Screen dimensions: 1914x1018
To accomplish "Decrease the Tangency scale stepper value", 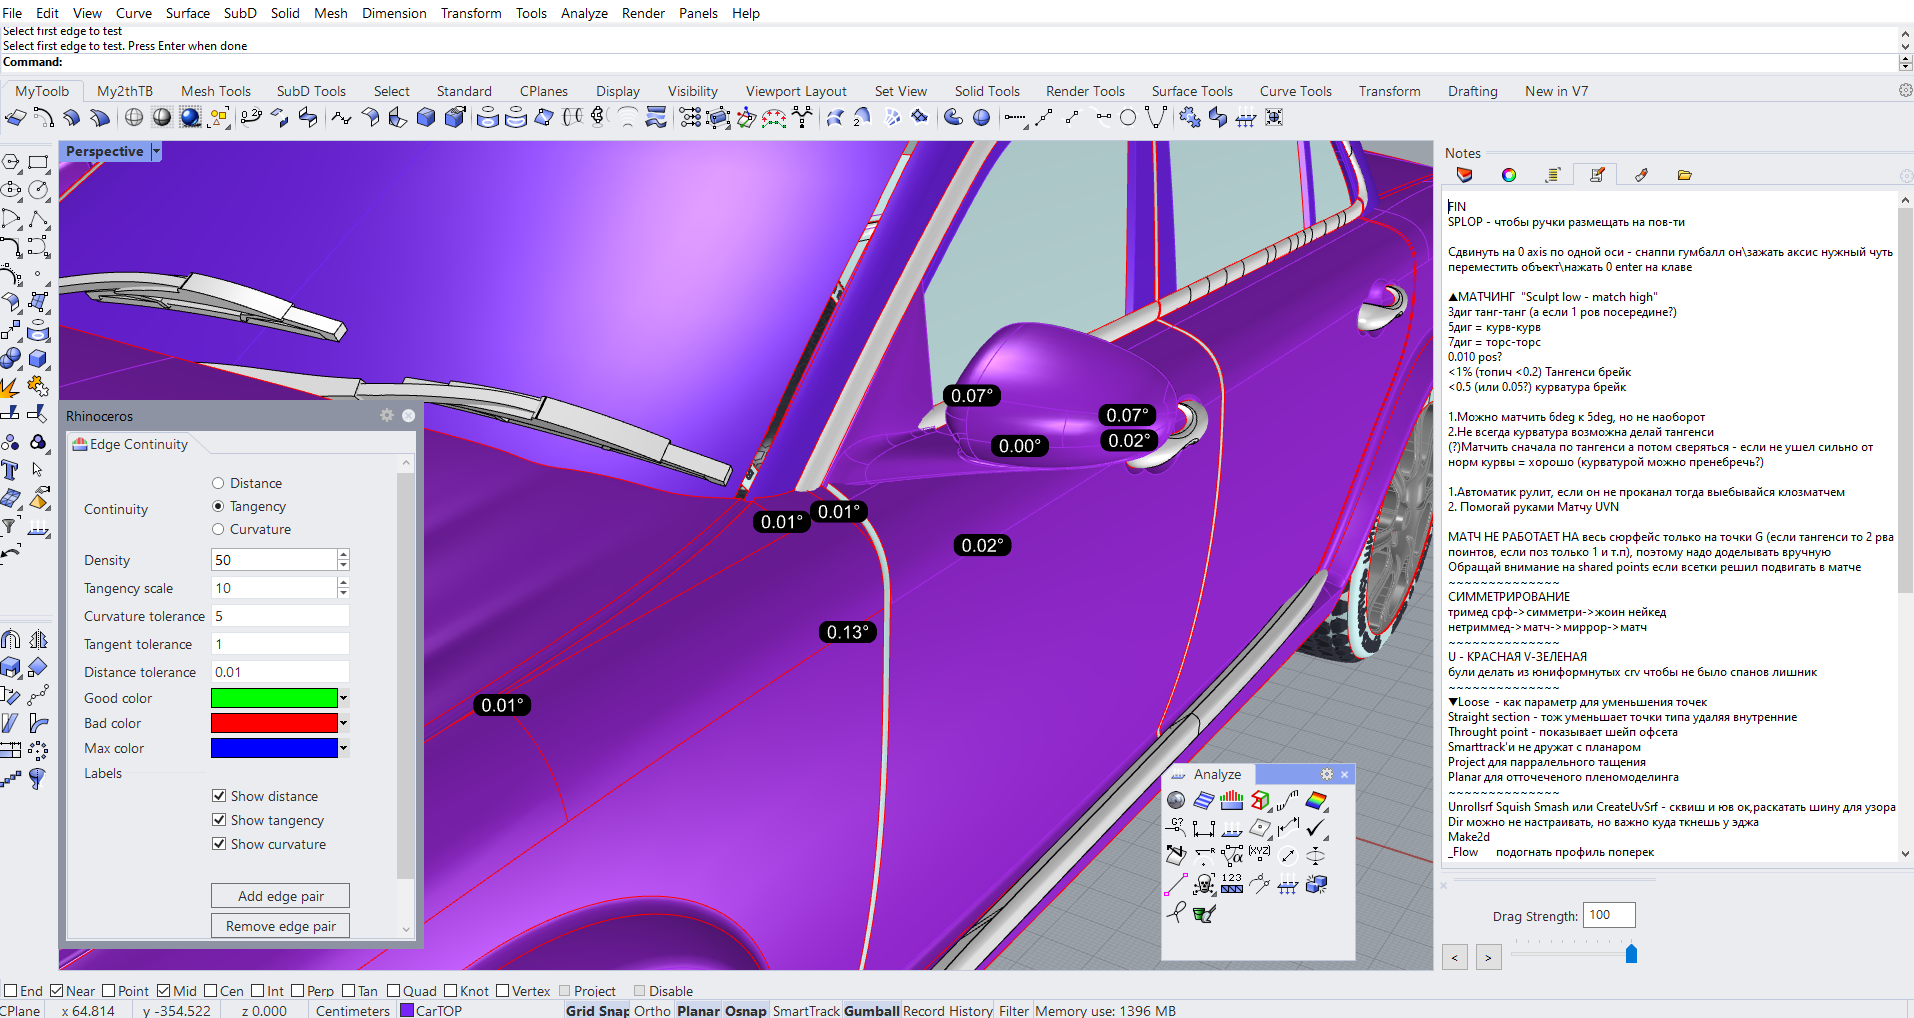I will (343, 593).
